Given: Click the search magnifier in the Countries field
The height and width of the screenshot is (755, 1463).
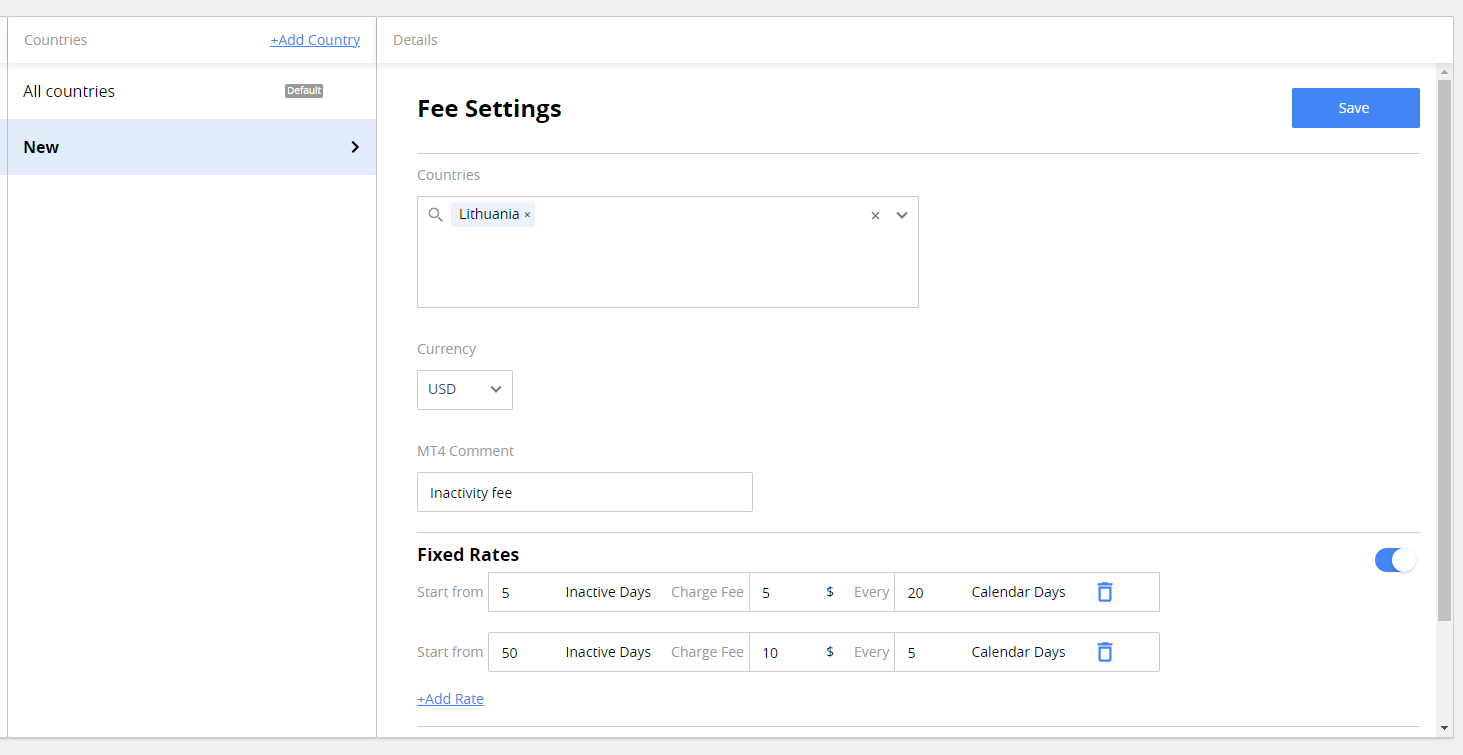Looking at the screenshot, I should [x=435, y=214].
